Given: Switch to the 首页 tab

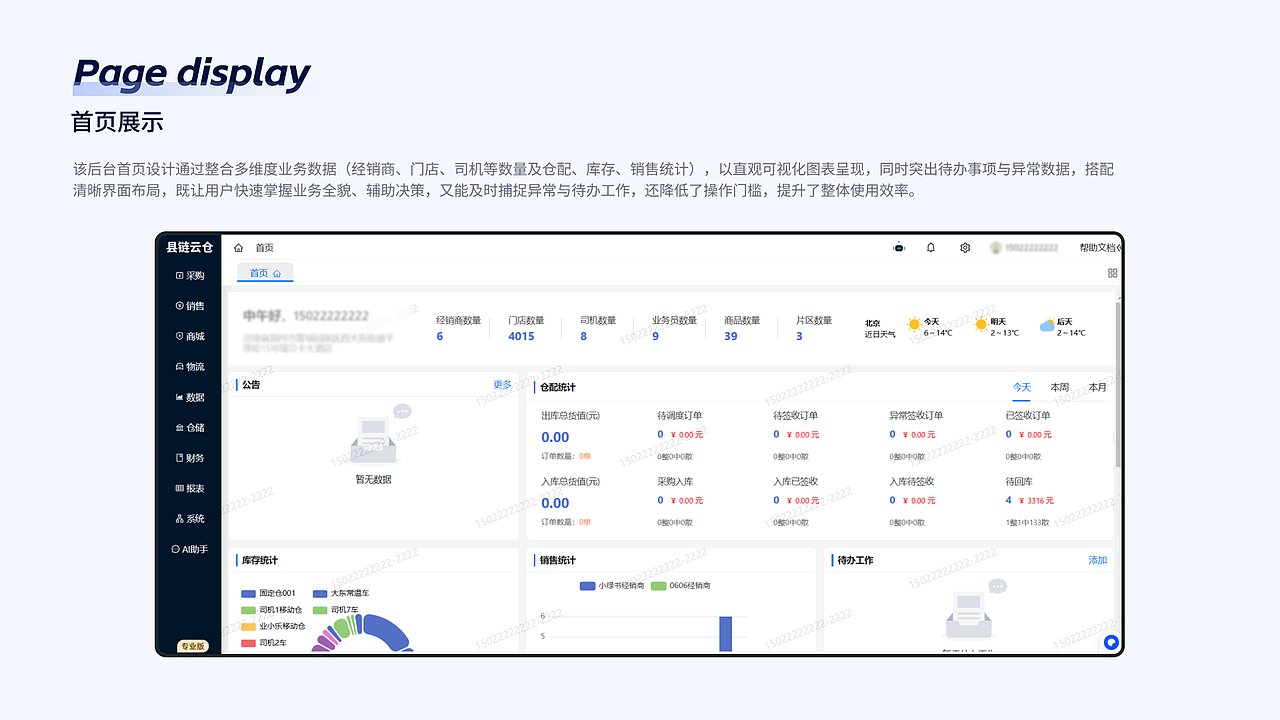Looking at the screenshot, I should point(263,272).
